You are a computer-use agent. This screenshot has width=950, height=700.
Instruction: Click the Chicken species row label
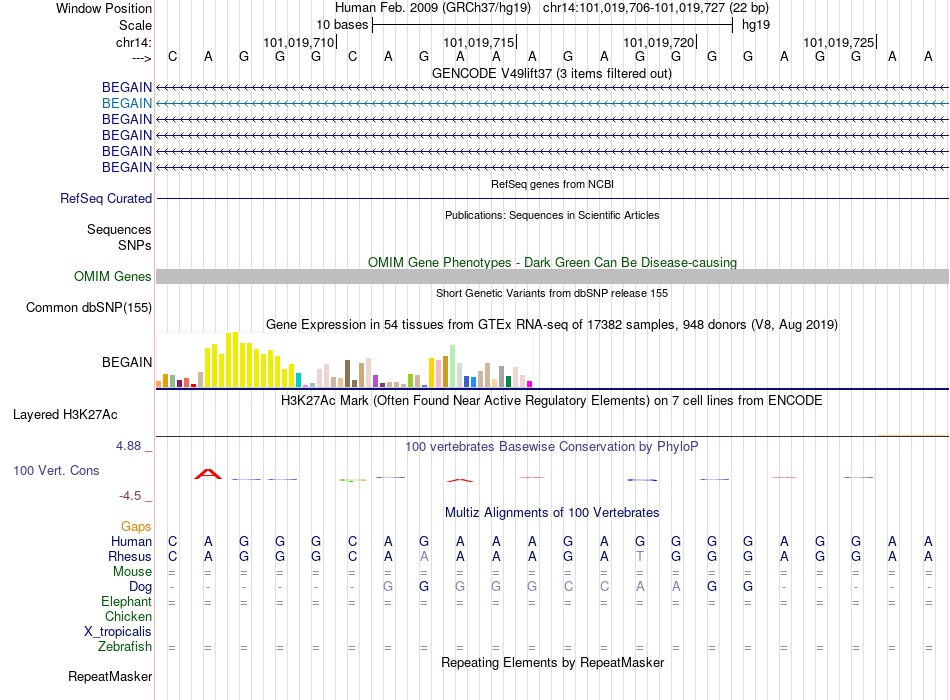[128, 617]
